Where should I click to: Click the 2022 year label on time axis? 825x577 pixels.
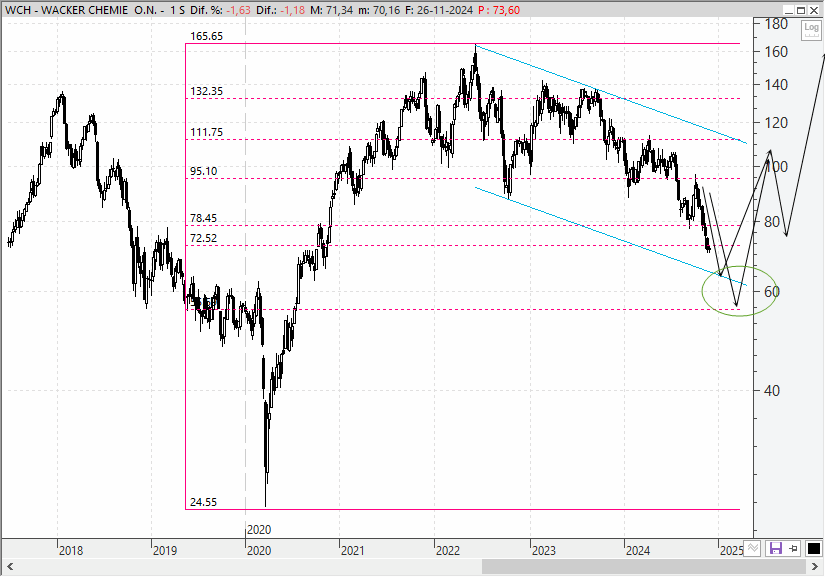(448, 551)
